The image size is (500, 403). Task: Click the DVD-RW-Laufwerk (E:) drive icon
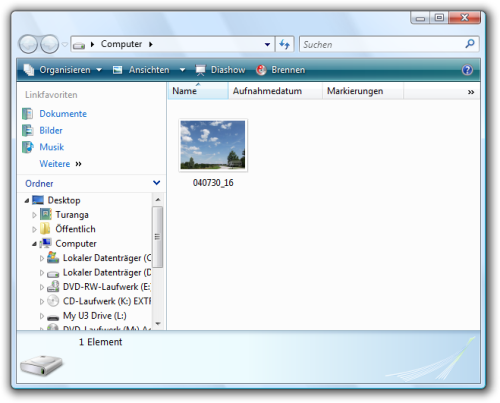[53, 287]
